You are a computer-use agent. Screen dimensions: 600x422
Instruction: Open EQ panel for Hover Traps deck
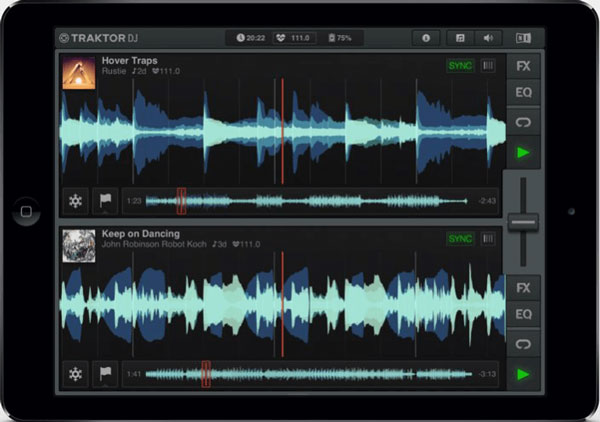[523, 94]
